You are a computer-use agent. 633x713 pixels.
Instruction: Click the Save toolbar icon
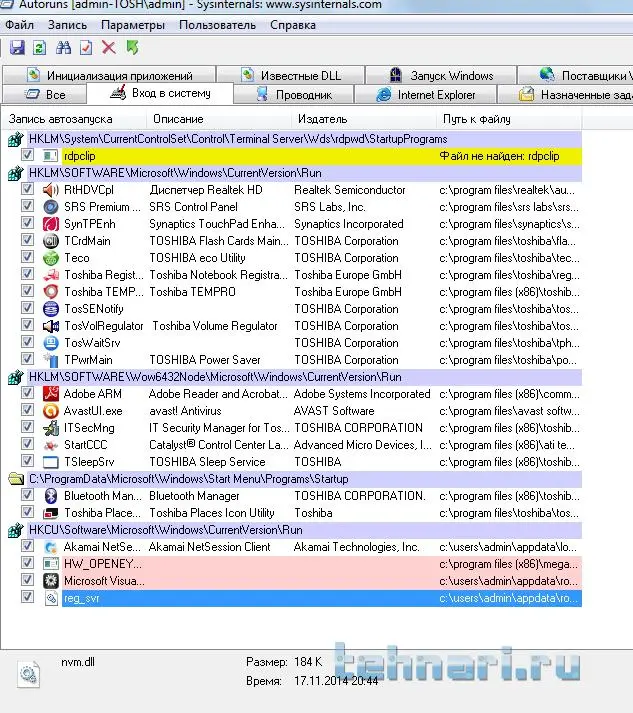(17, 47)
